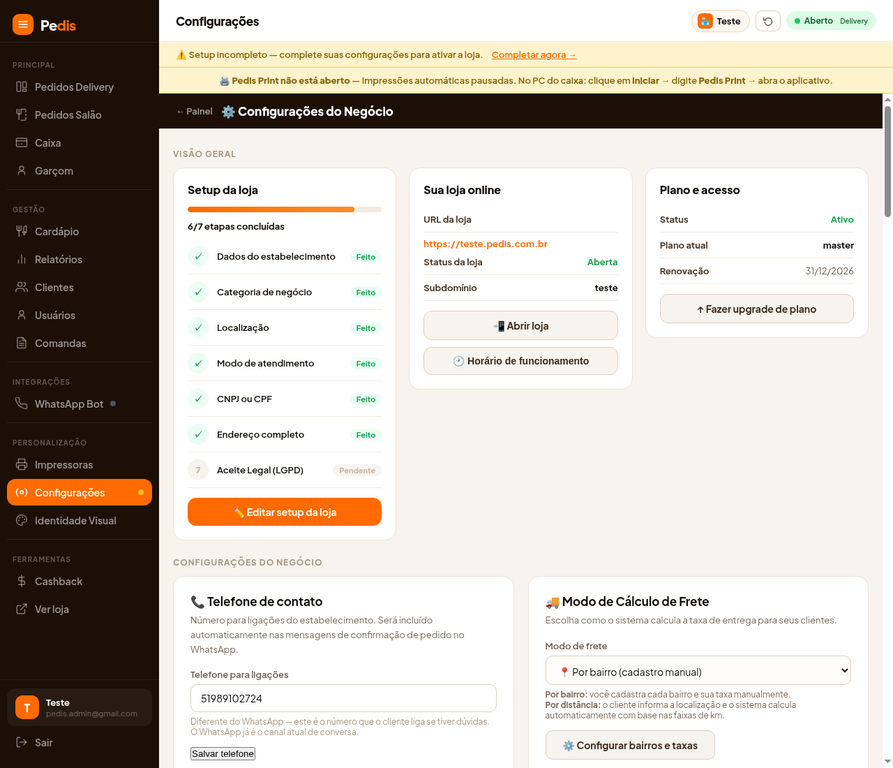This screenshot has height=768, width=893.
Task: Click the orange hamburger menu icon
Action: click(23, 24)
